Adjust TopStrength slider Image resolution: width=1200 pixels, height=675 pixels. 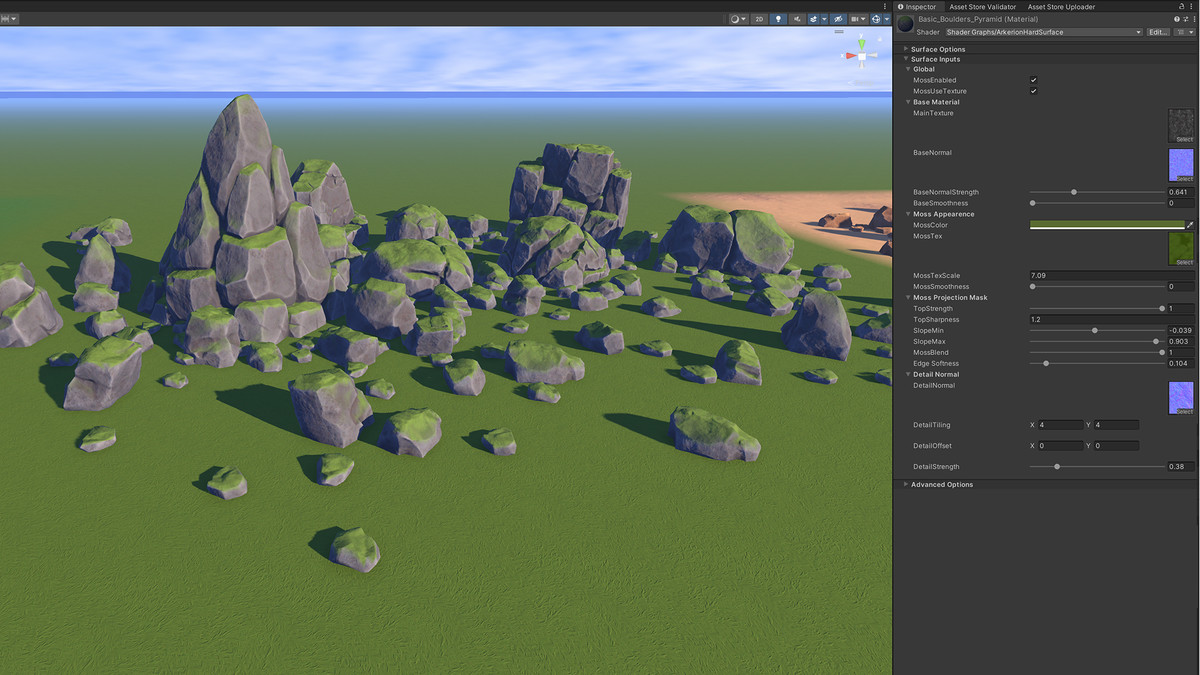1097,308
